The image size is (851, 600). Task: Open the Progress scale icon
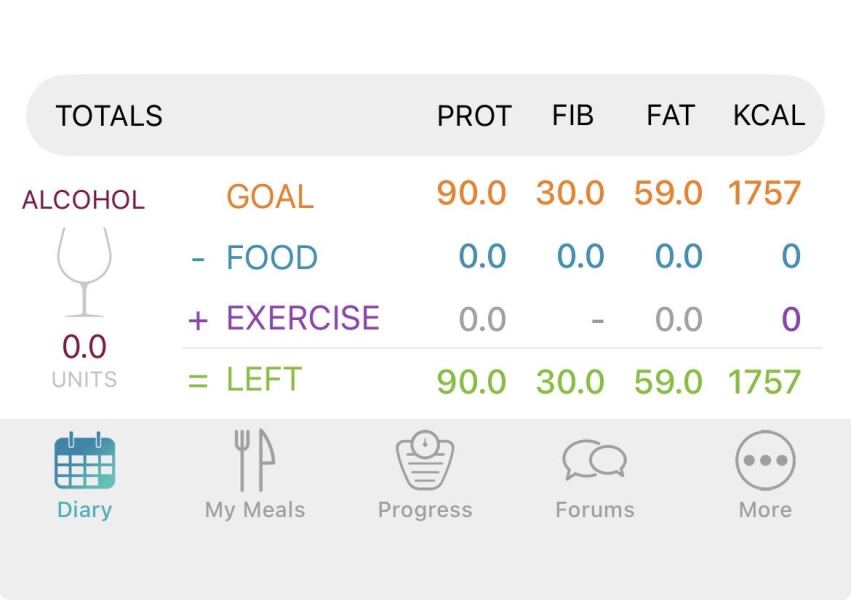[x=424, y=459]
